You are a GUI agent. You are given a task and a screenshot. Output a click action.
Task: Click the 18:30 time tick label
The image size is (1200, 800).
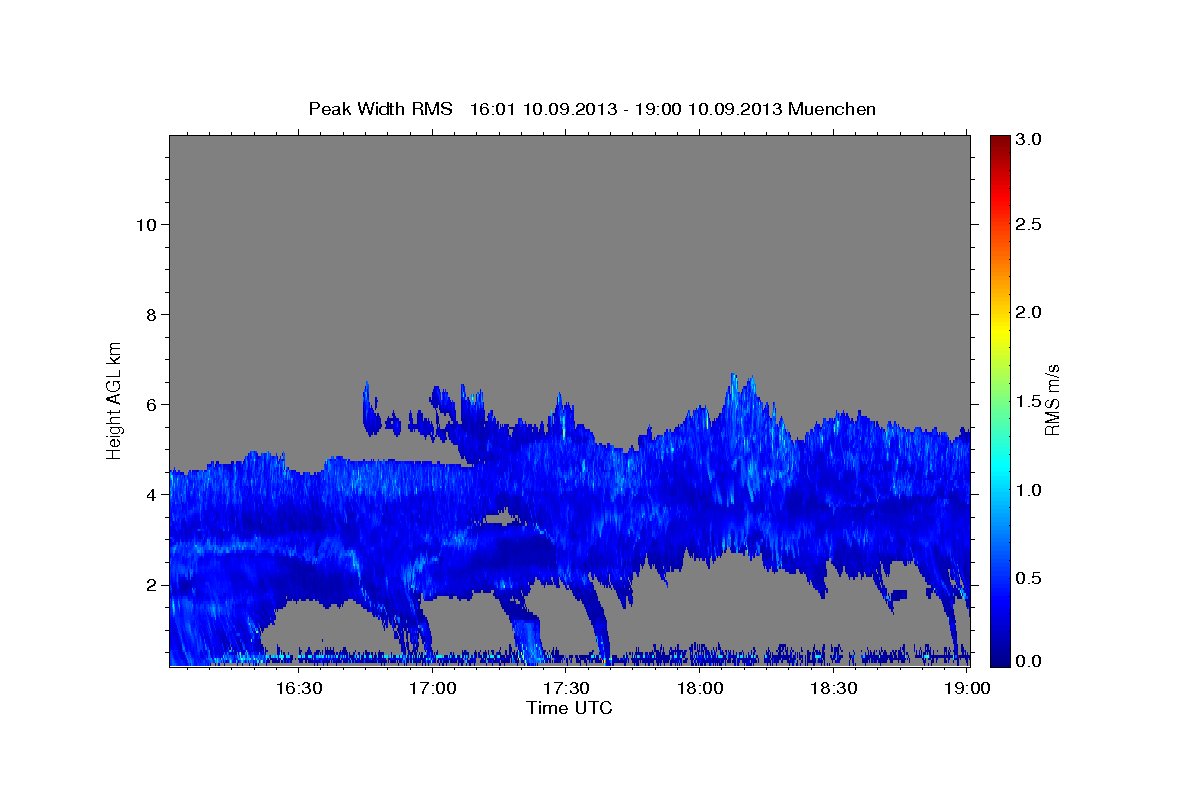(x=833, y=688)
